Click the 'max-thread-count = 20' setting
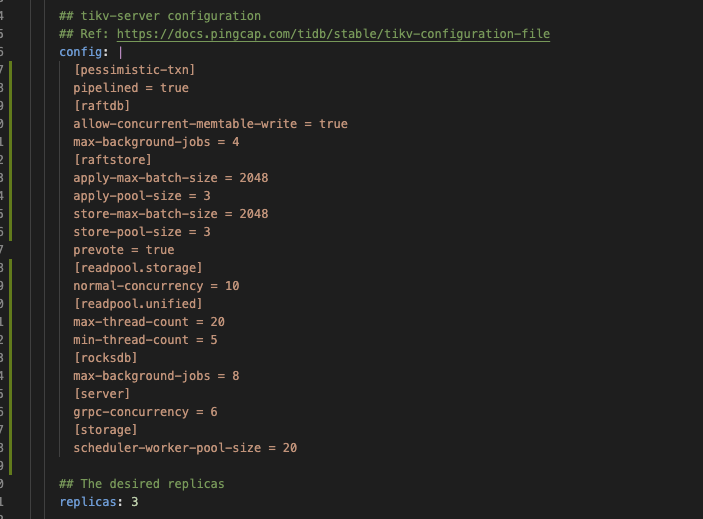 tap(148, 322)
